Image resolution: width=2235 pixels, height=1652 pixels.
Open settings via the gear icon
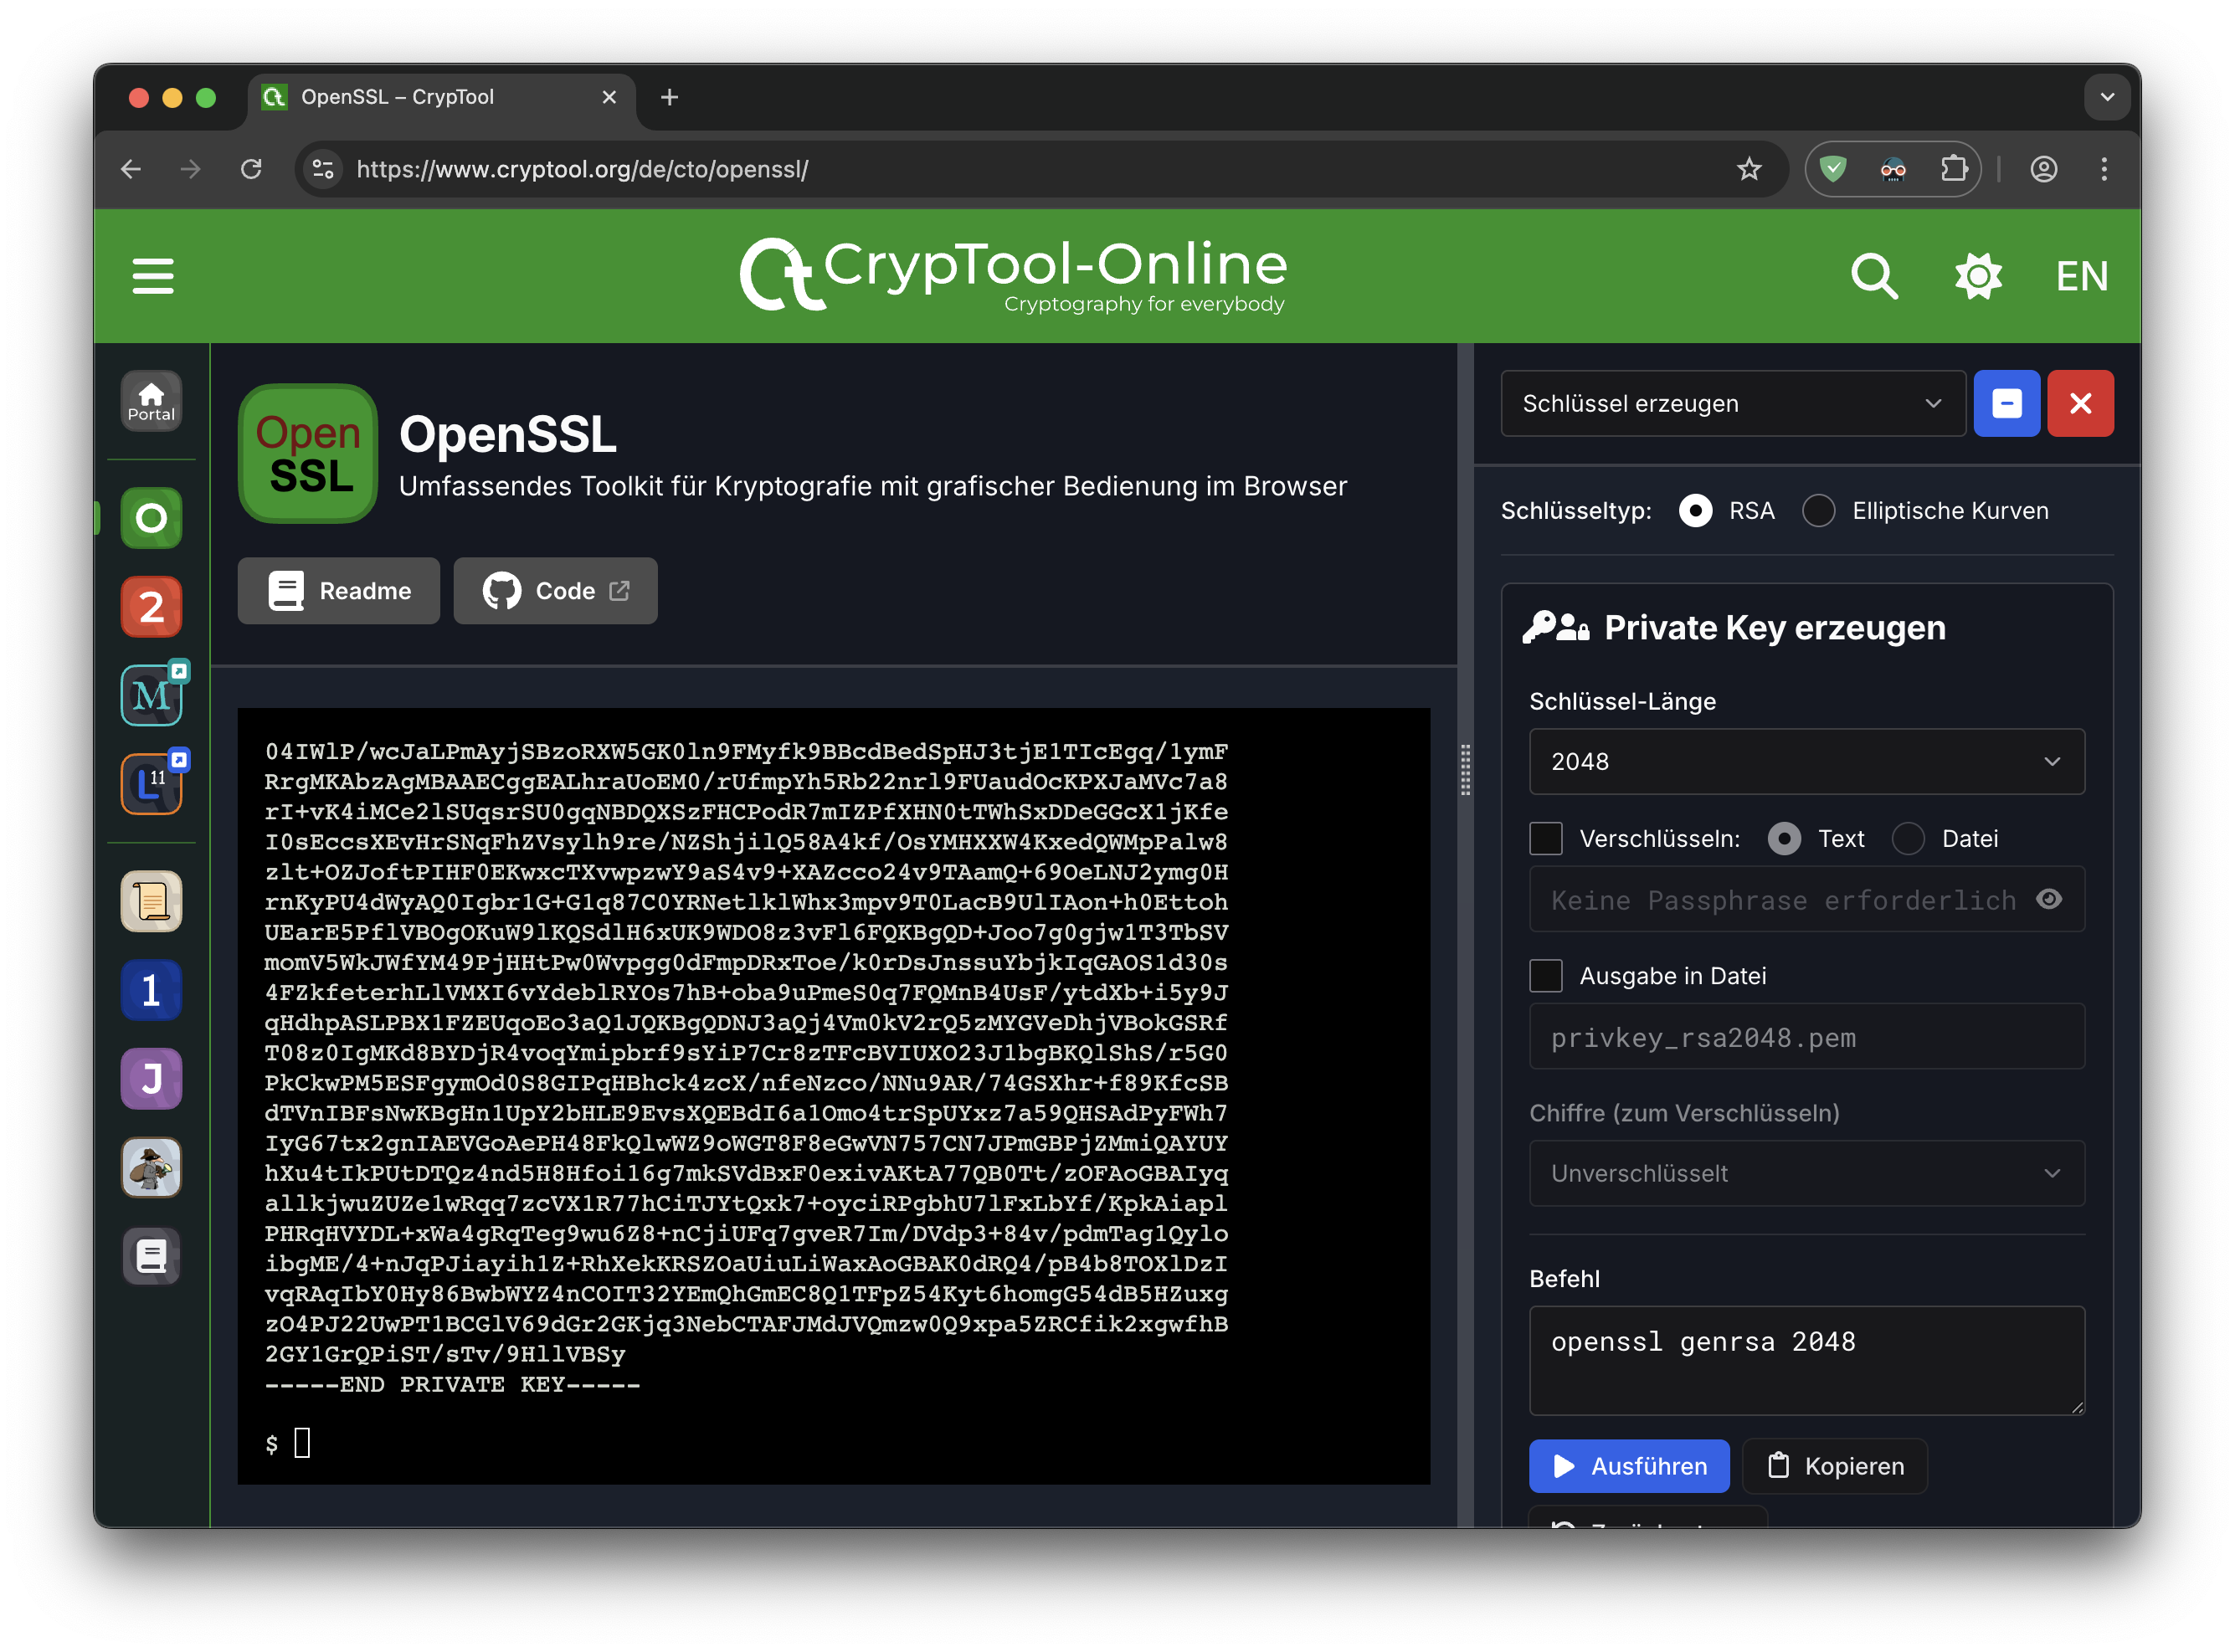point(1977,276)
